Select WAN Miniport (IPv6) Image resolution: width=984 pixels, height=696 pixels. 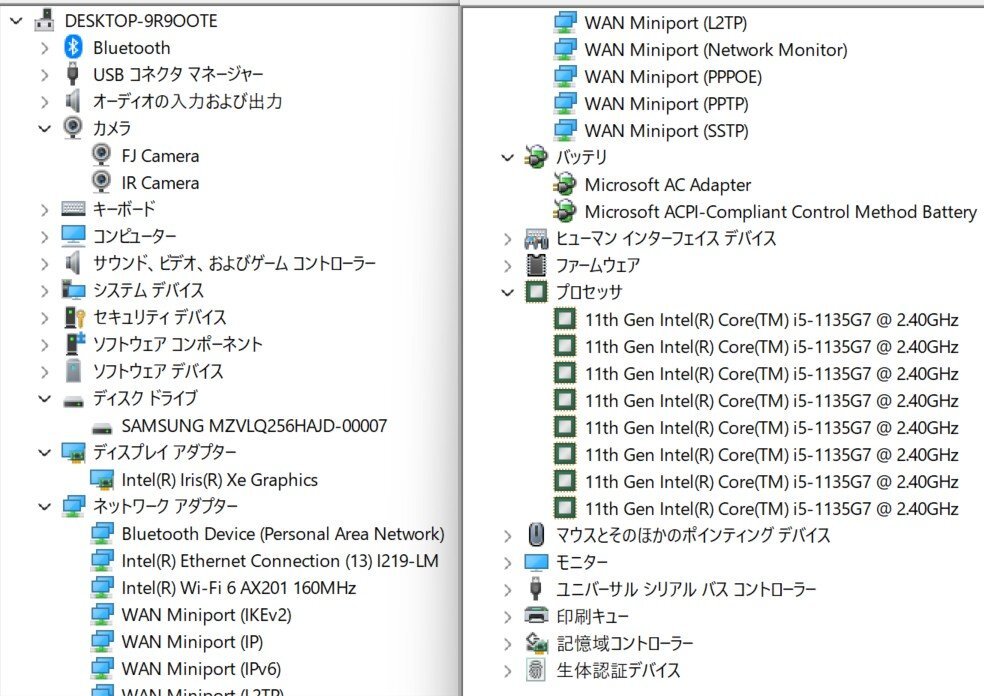[x=201, y=669]
